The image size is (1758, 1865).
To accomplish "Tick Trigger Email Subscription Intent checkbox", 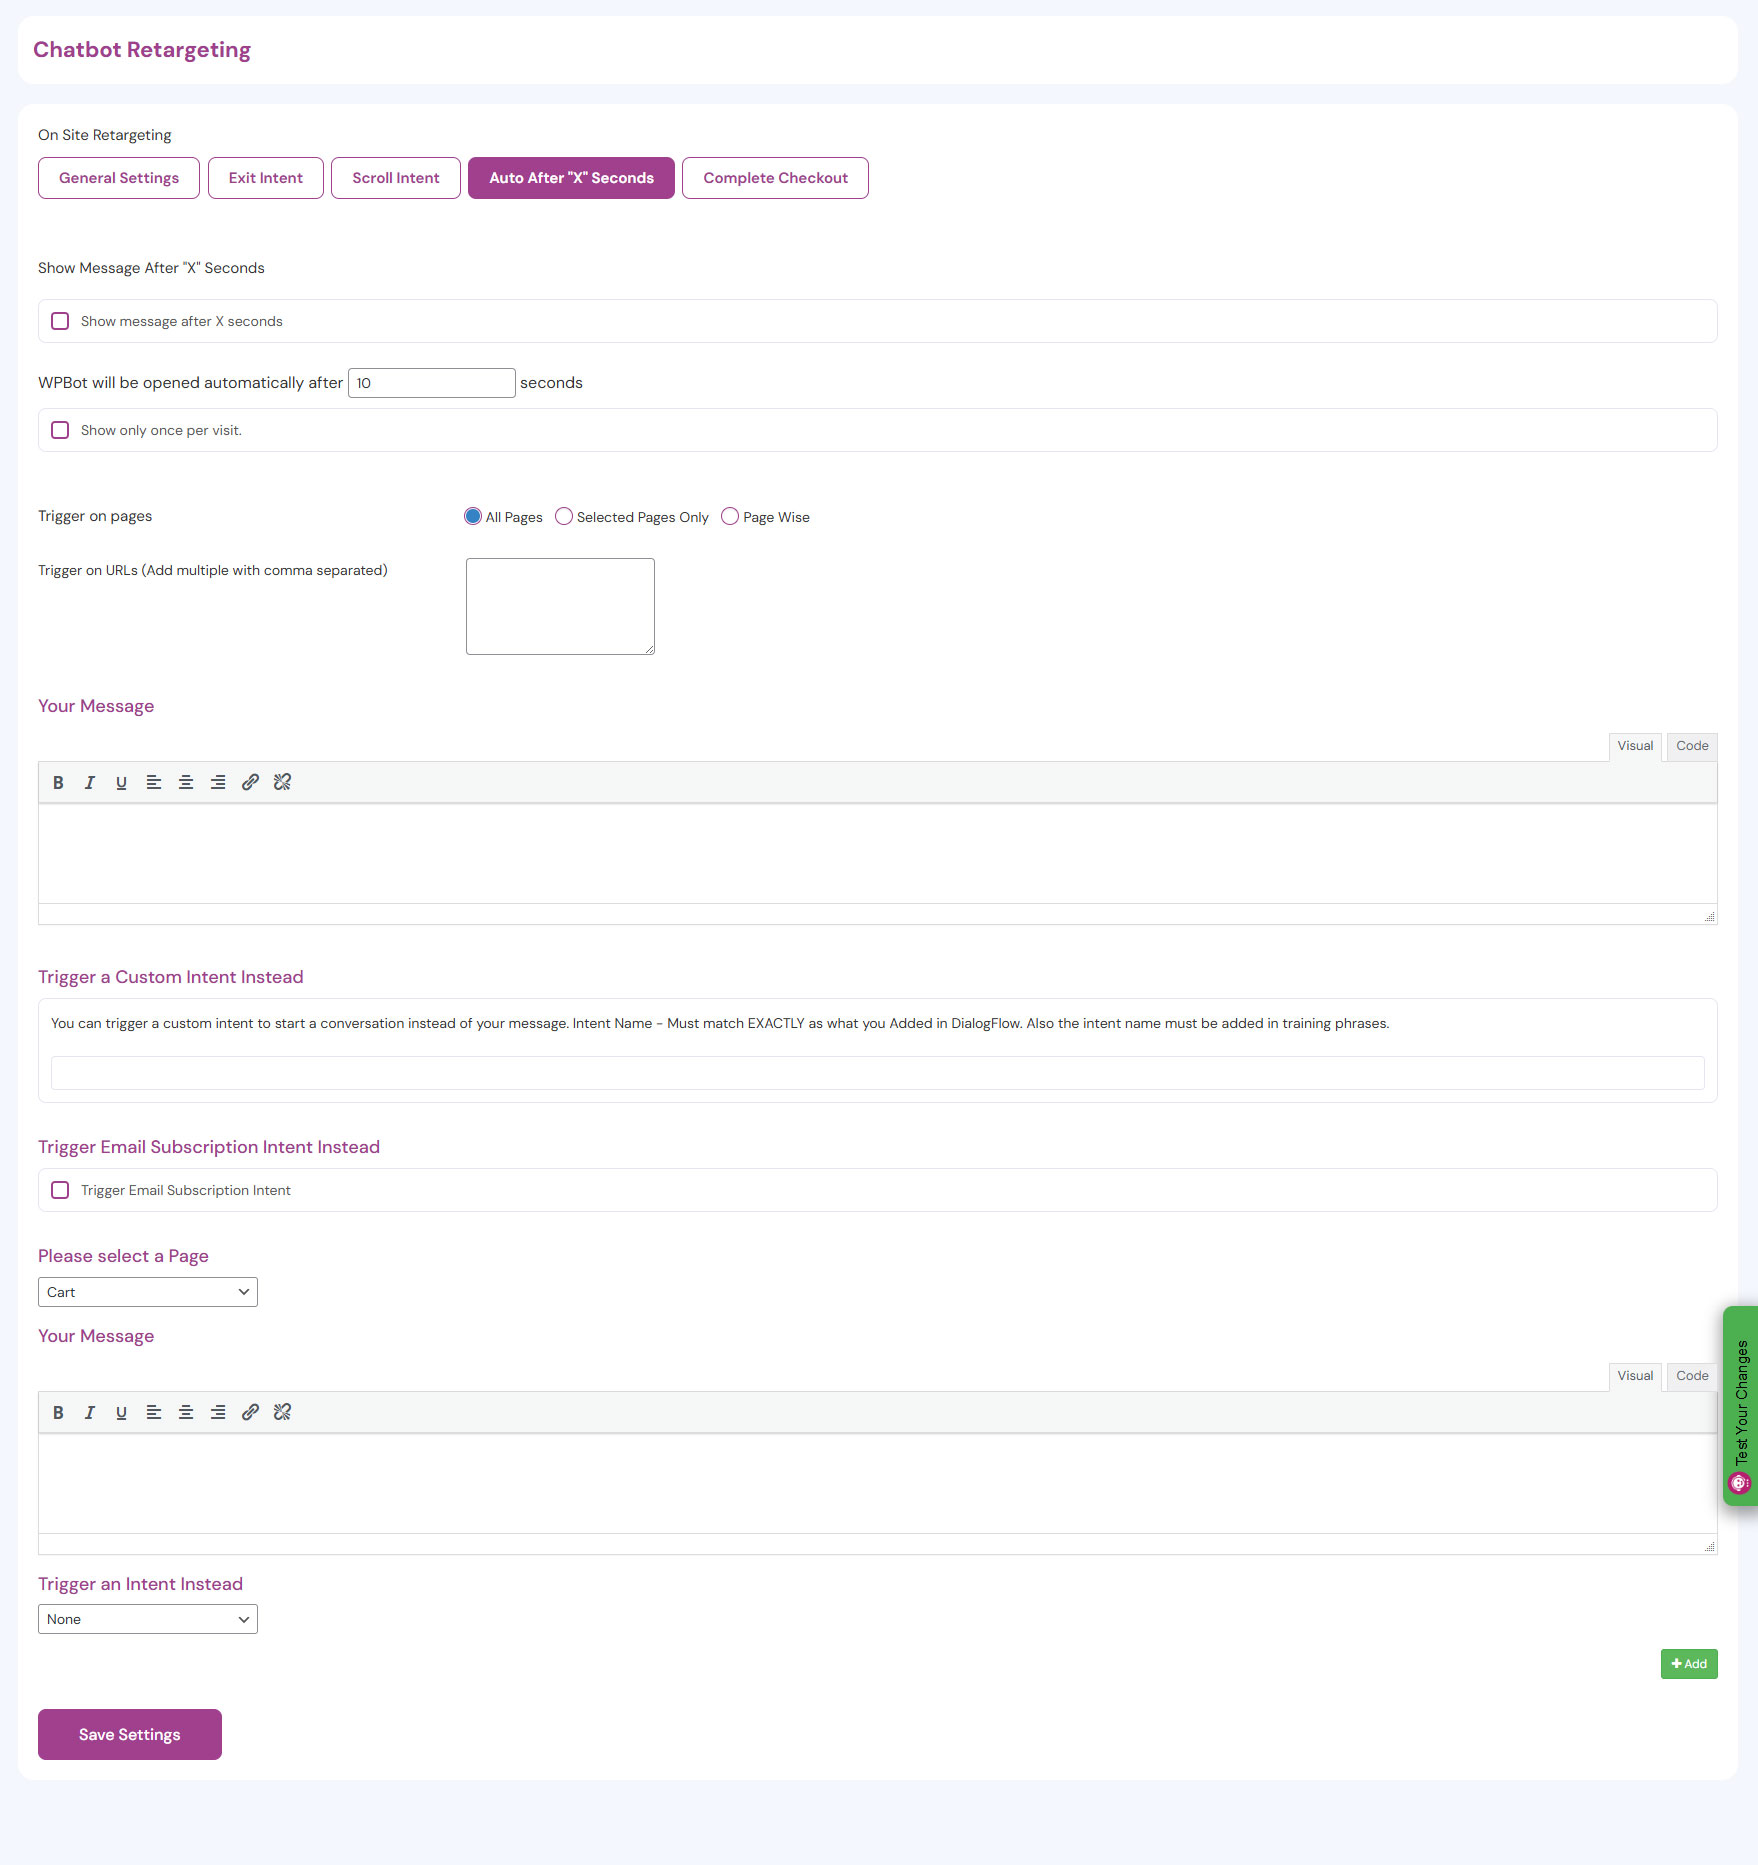I will coord(61,1190).
